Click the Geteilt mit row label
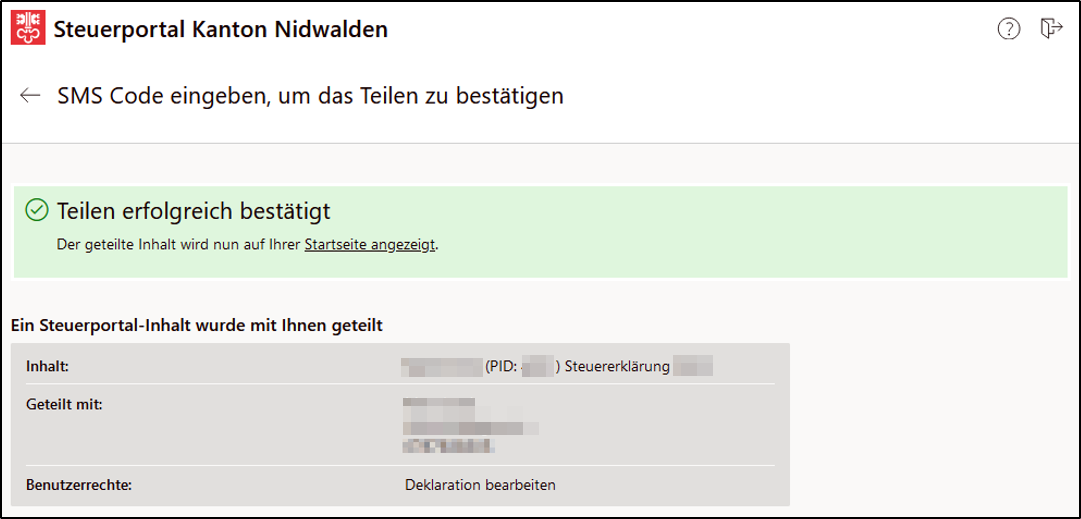This screenshot has height=519, width=1081. 64,405
